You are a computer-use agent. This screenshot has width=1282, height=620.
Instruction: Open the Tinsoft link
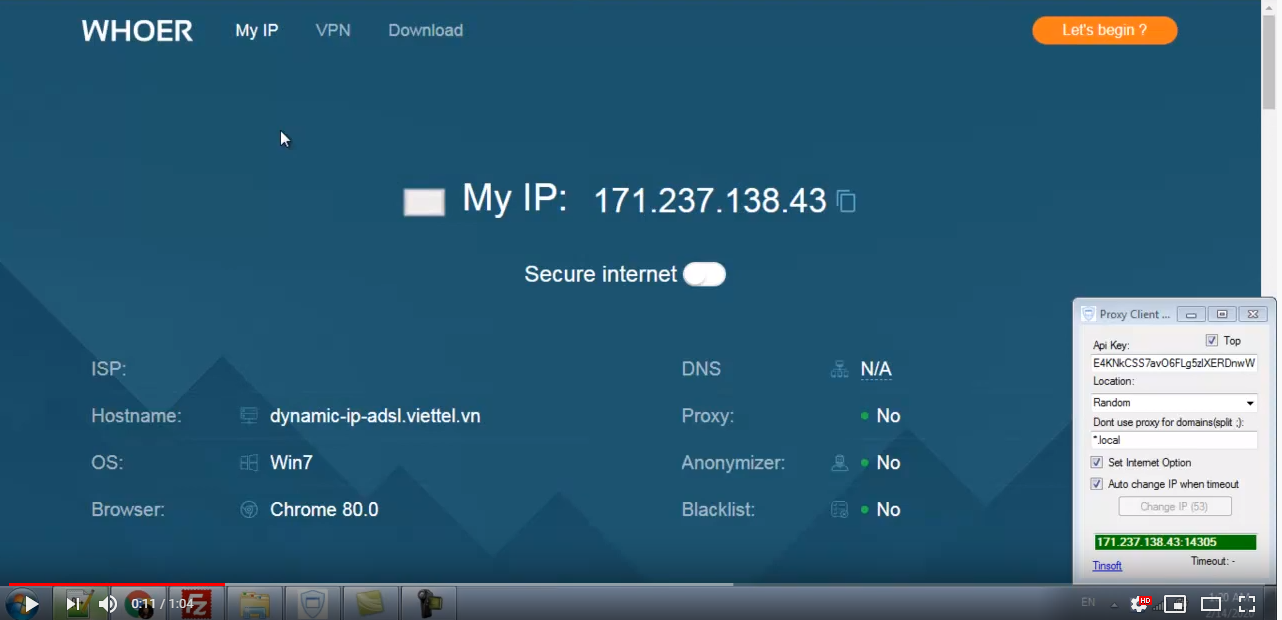[x=1107, y=566]
